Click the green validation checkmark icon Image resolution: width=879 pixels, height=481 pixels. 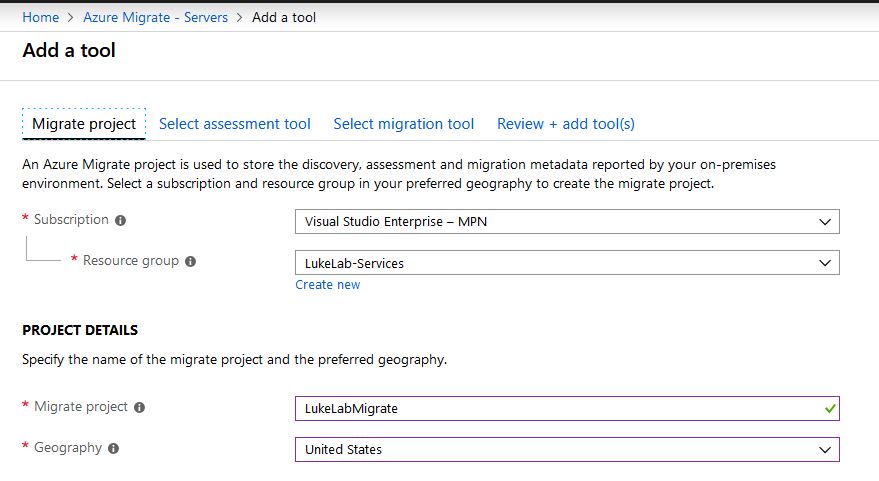(x=830, y=409)
